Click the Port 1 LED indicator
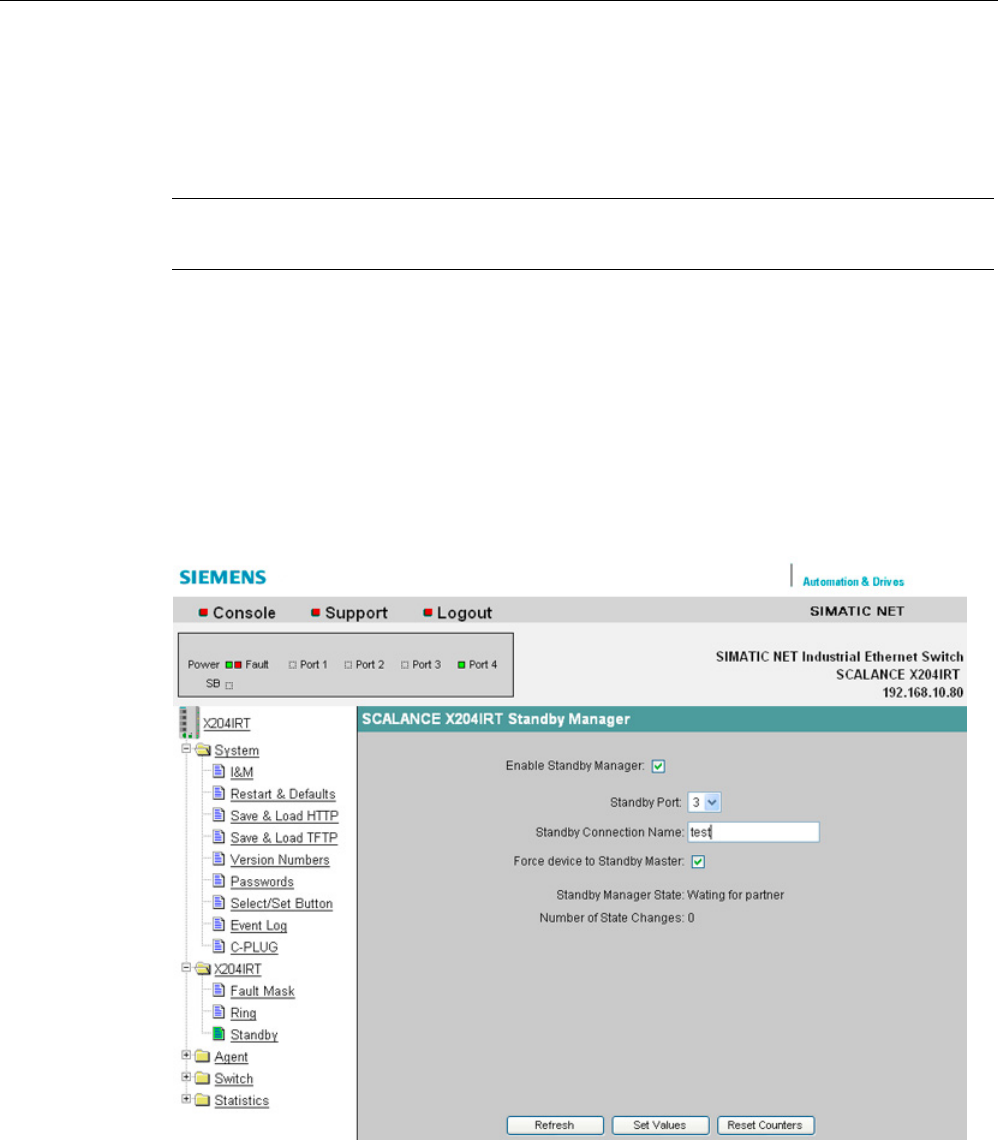Image resolution: width=998 pixels, height=1140 pixels. pos(292,665)
